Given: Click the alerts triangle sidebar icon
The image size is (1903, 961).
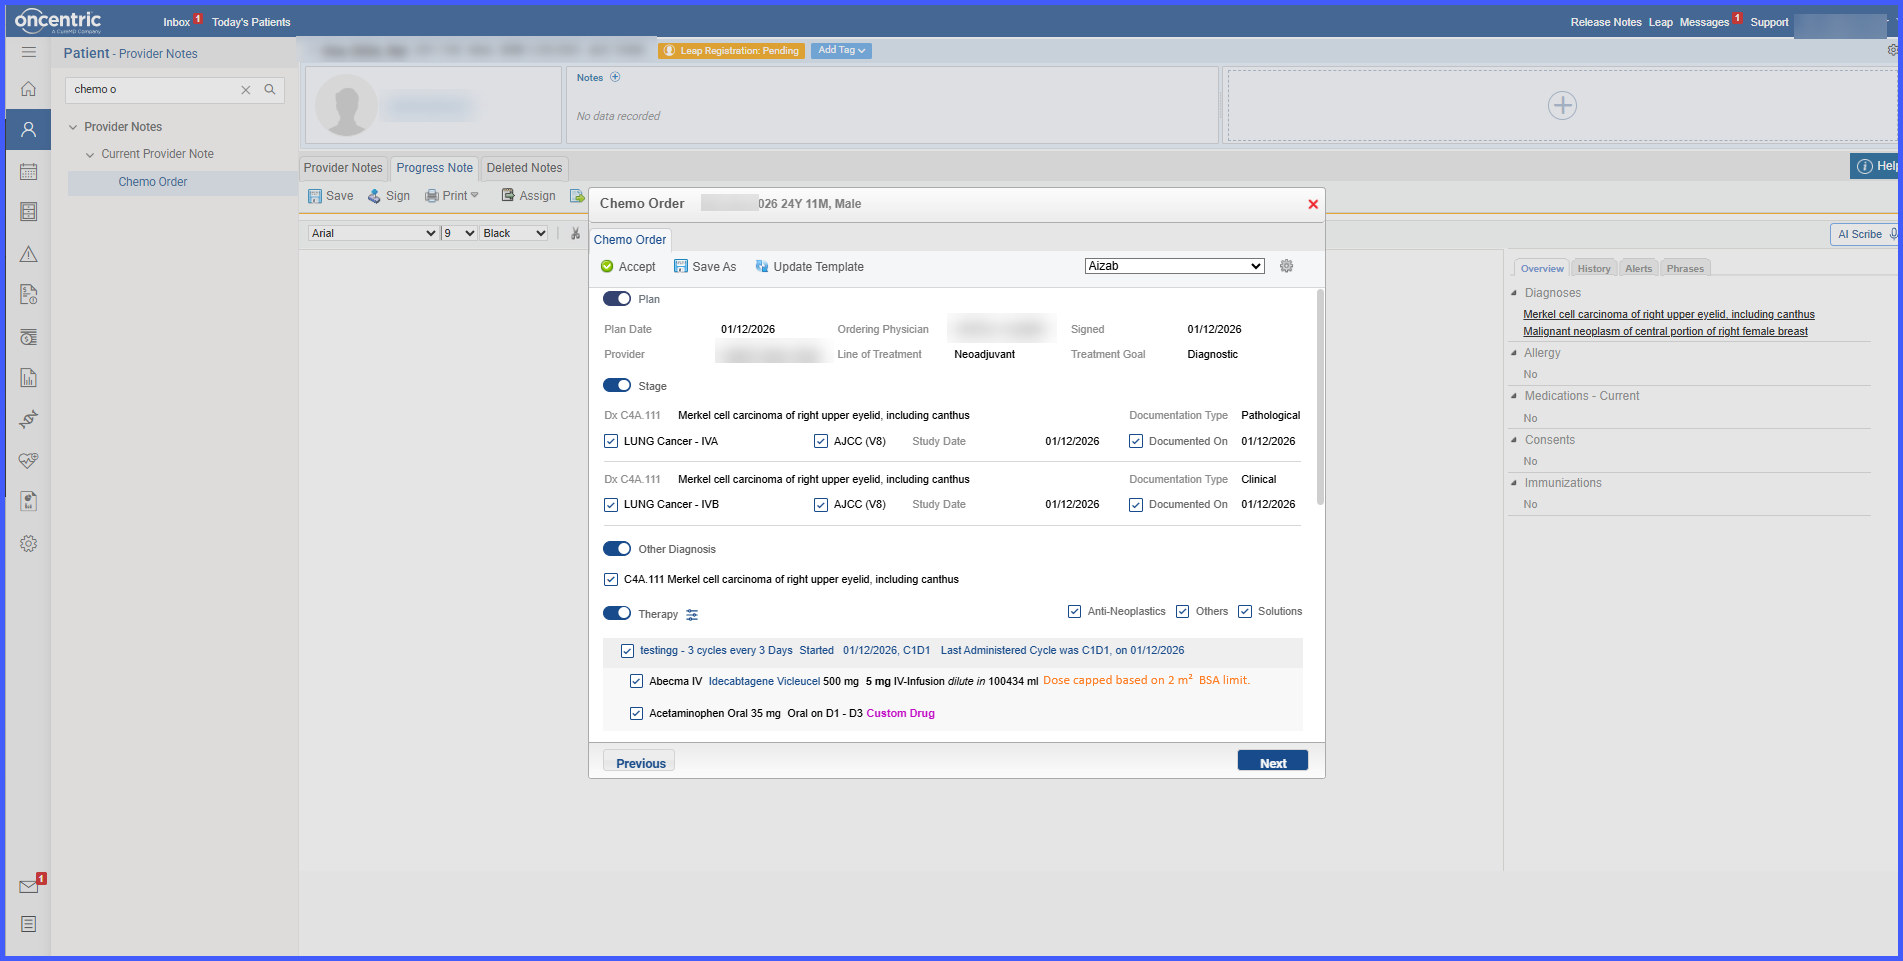Looking at the screenshot, I should click(28, 254).
